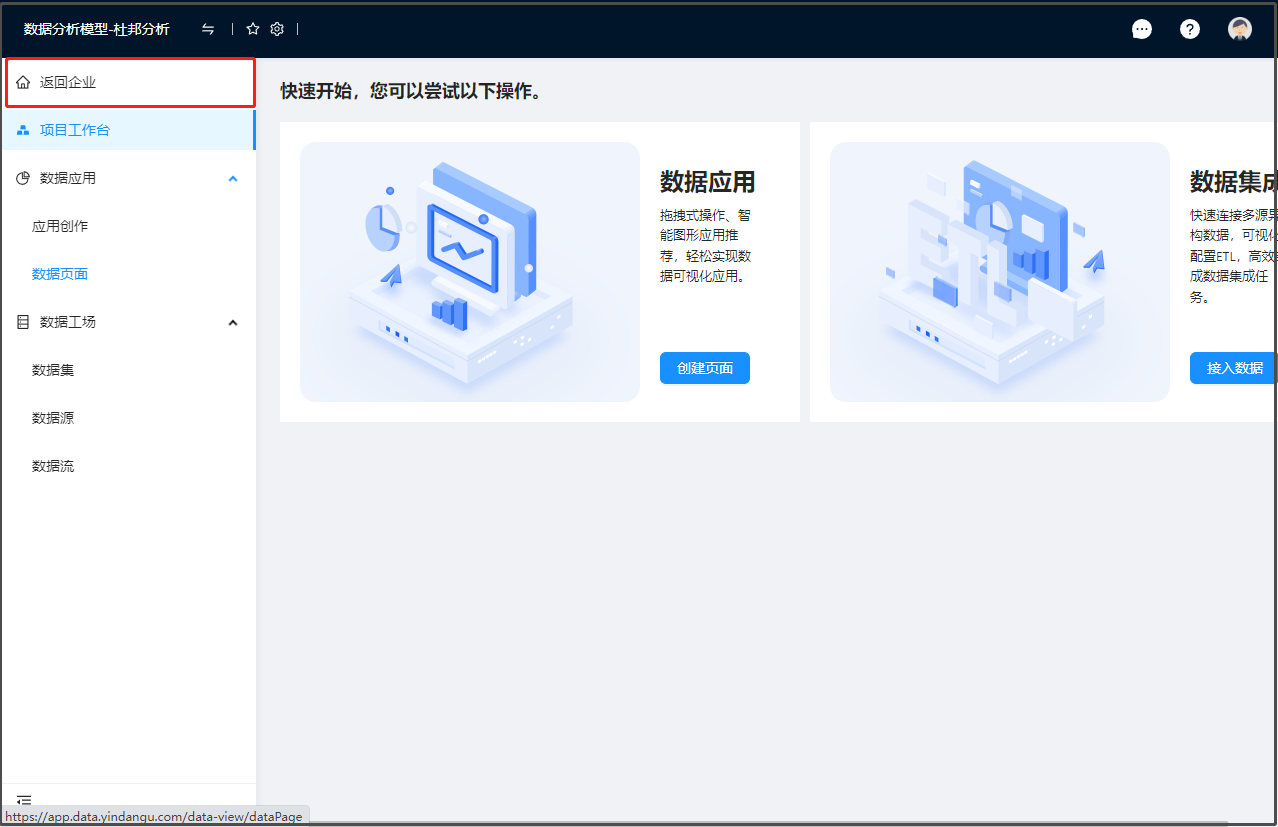Open the messages chat bubble icon
The image size is (1278, 827).
pos(1141,29)
